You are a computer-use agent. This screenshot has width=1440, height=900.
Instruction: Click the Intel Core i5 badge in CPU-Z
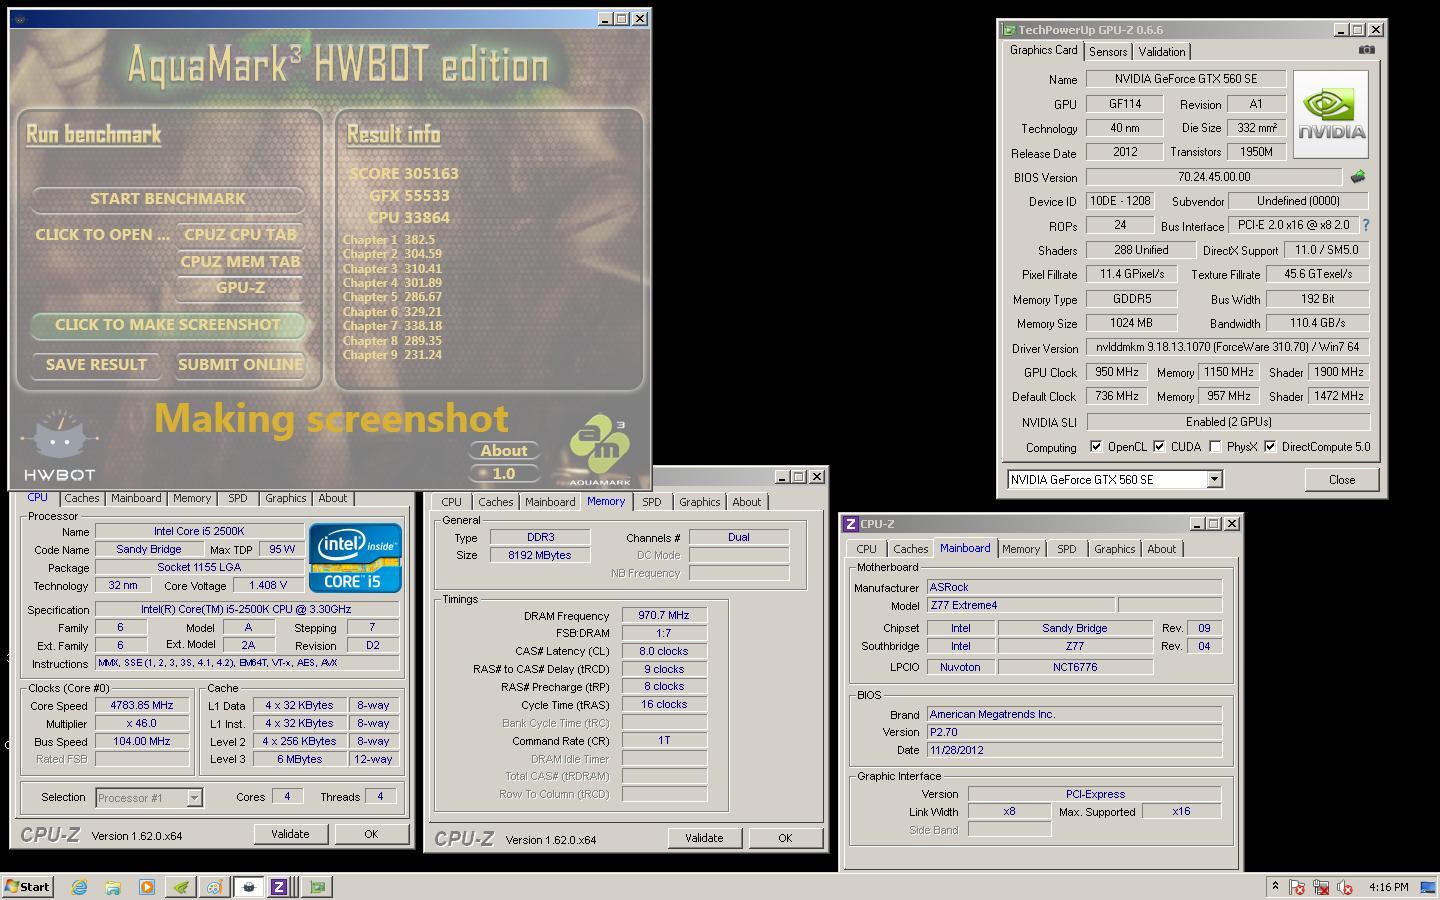coord(356,558)
